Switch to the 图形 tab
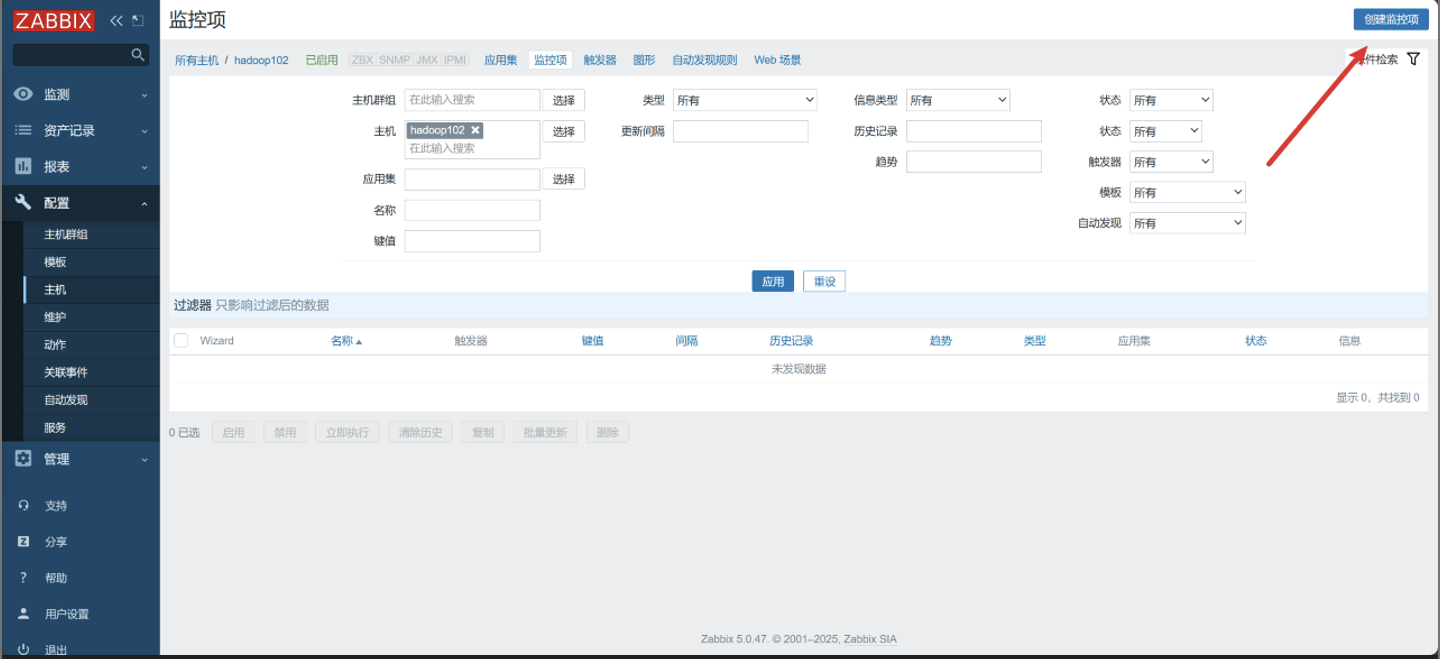 coord(644,60)
